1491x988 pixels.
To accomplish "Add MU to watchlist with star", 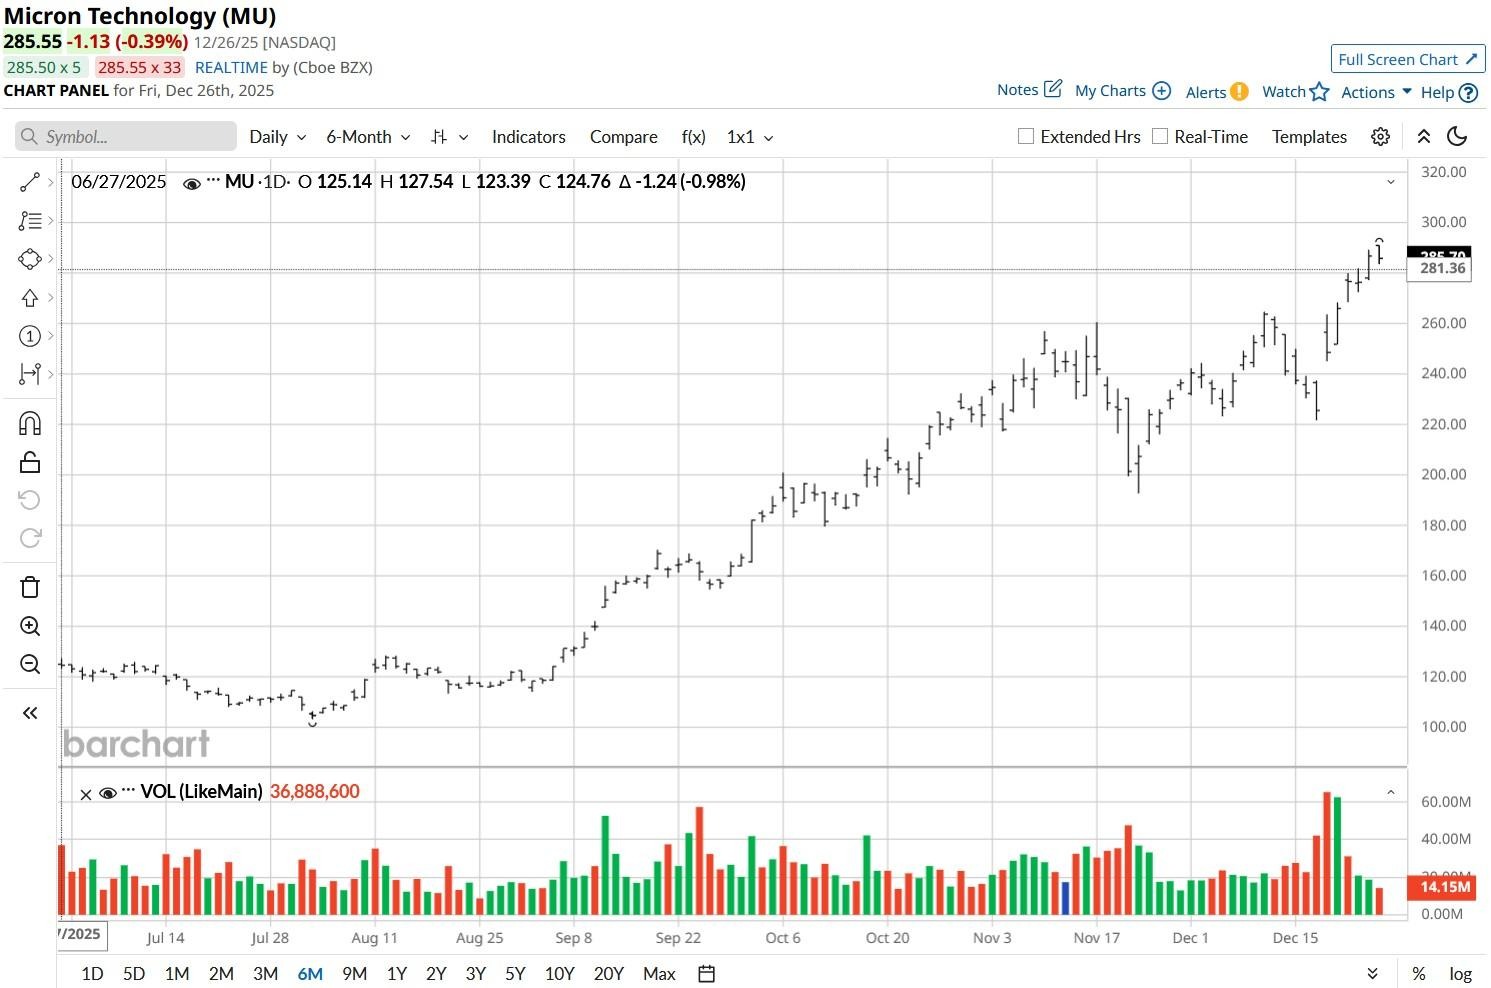I will point(1320,91).
